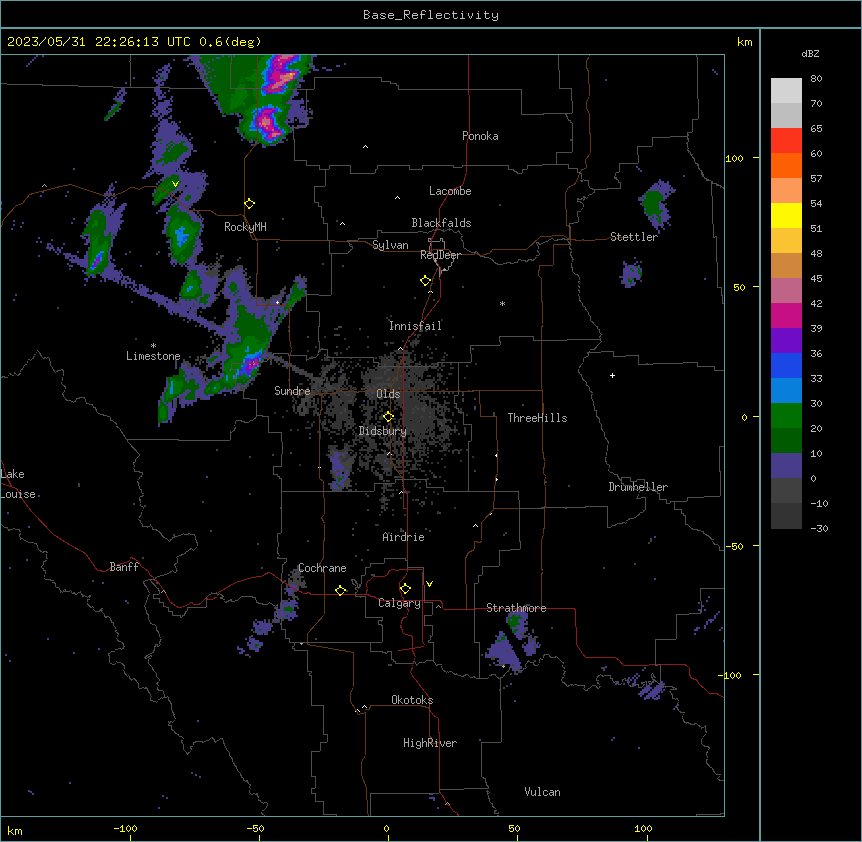Select the Sylvan label
The image size is (862, 842).
[390, 245]
